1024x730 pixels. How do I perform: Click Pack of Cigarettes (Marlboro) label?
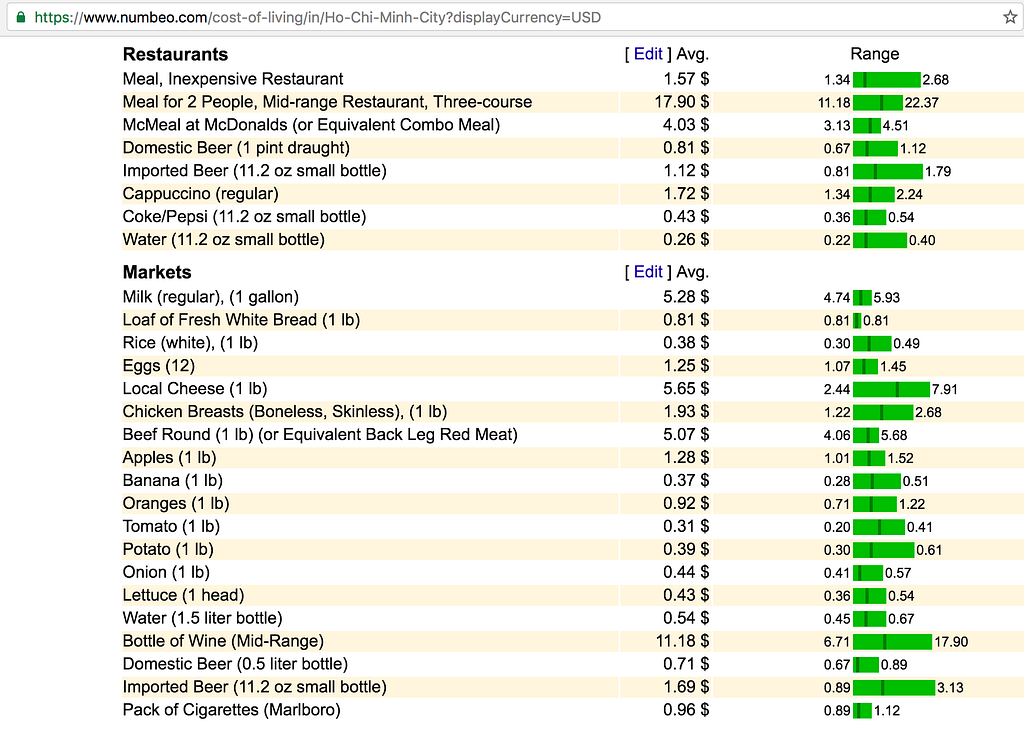click(231, 710)
